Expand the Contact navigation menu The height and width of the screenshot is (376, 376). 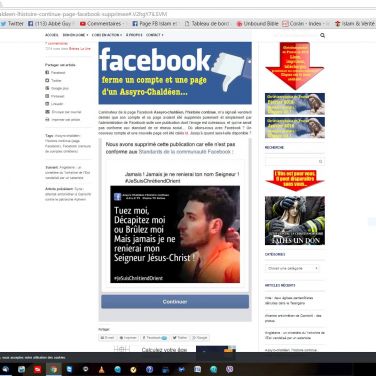[x=154, y=35]
